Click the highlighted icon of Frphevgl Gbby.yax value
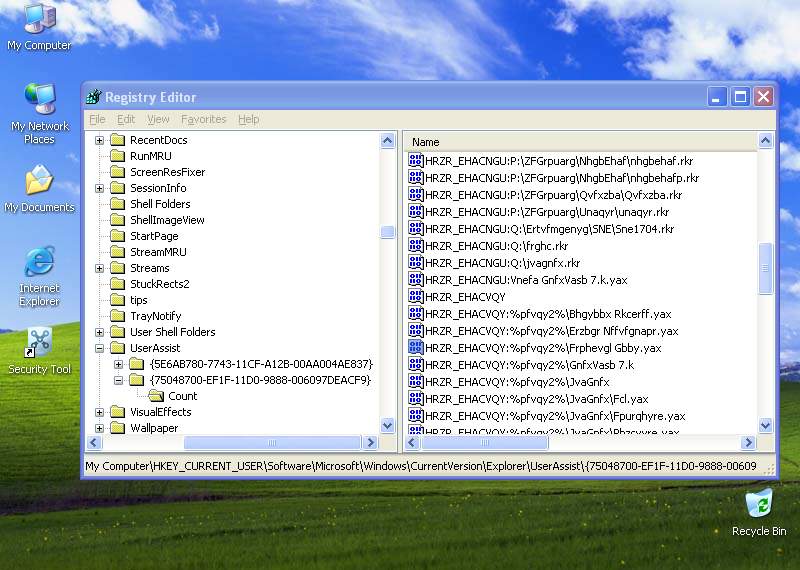The image size is (800, 570). pos(416,348)
